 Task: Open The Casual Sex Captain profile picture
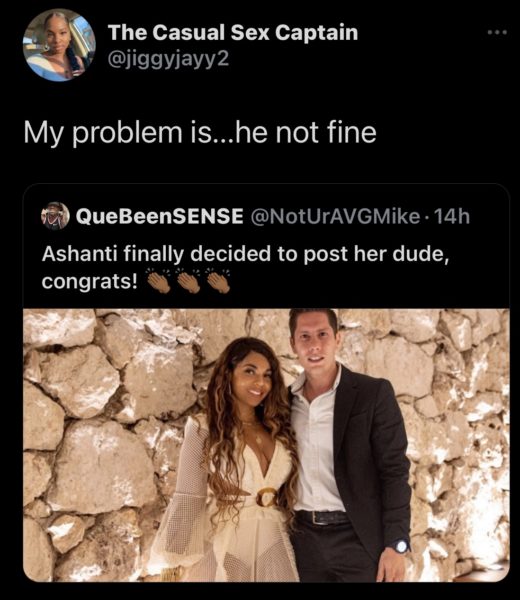59,45
